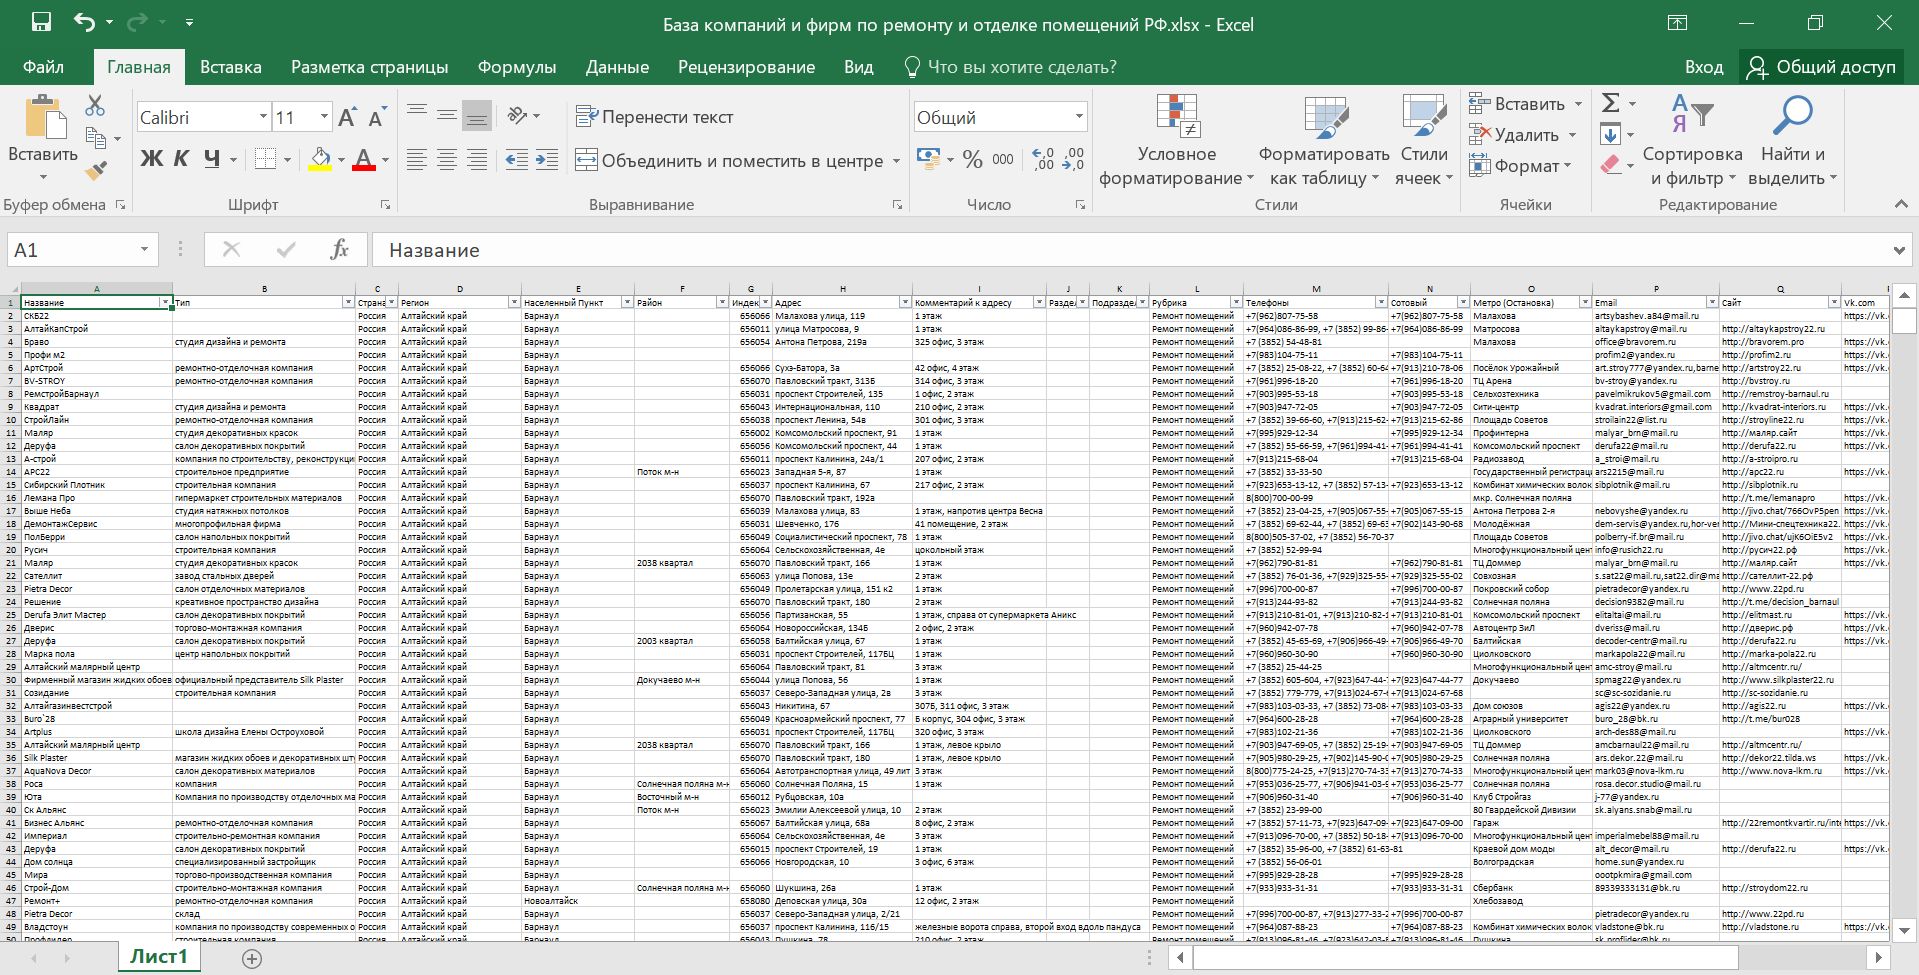This screenshot has width=1919, height=975.
Task: Select the Format Painter brush icon
Action: [x=96, y=171]
